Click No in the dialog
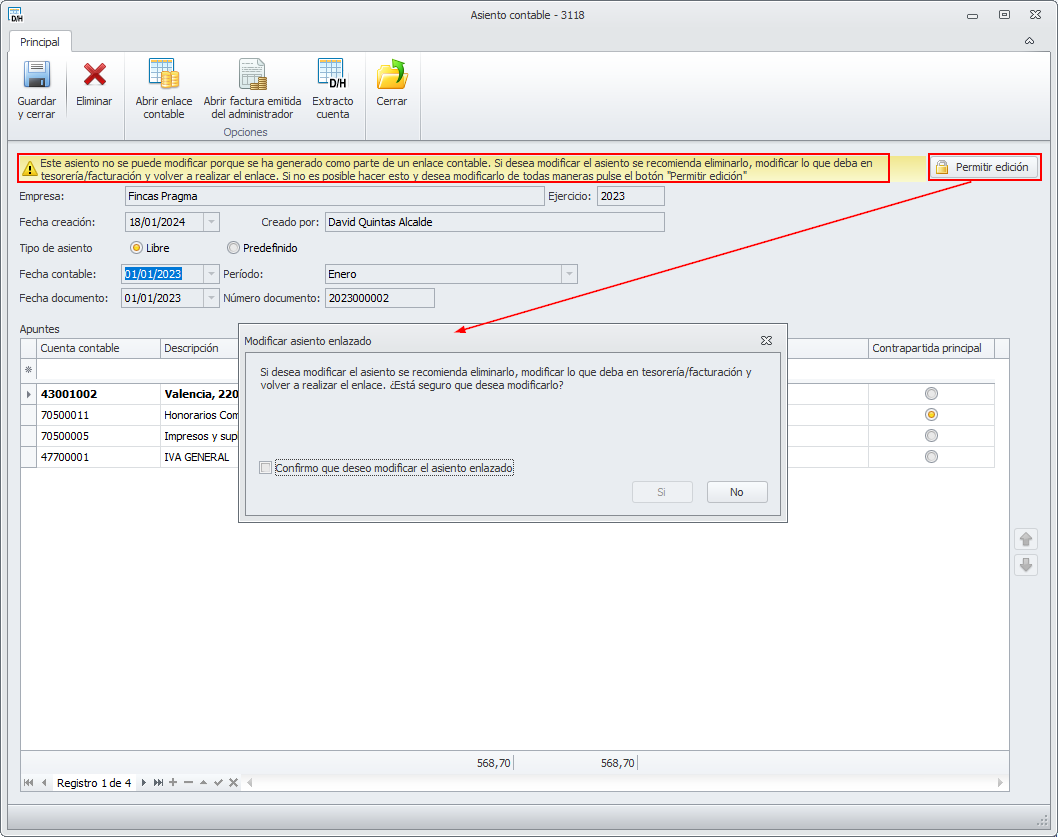The height and width of the screenshot is (837, 1058). [737, 492]
